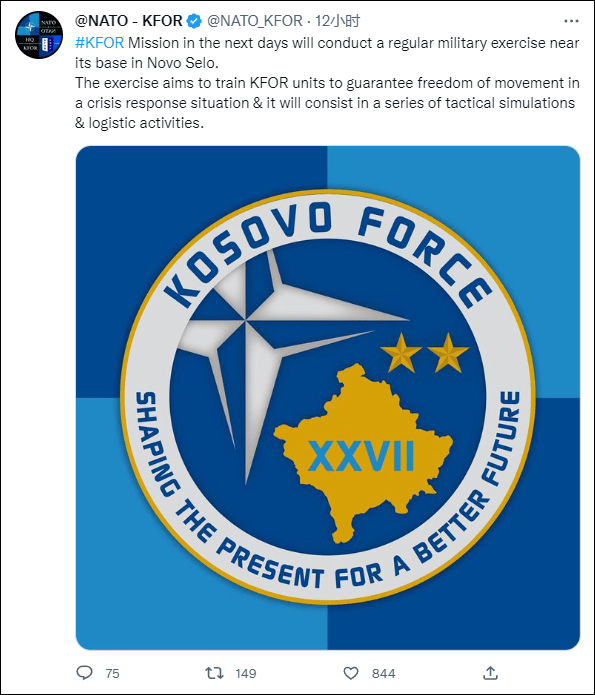
Task: View the 75 replies count
Action: (113, 674)
